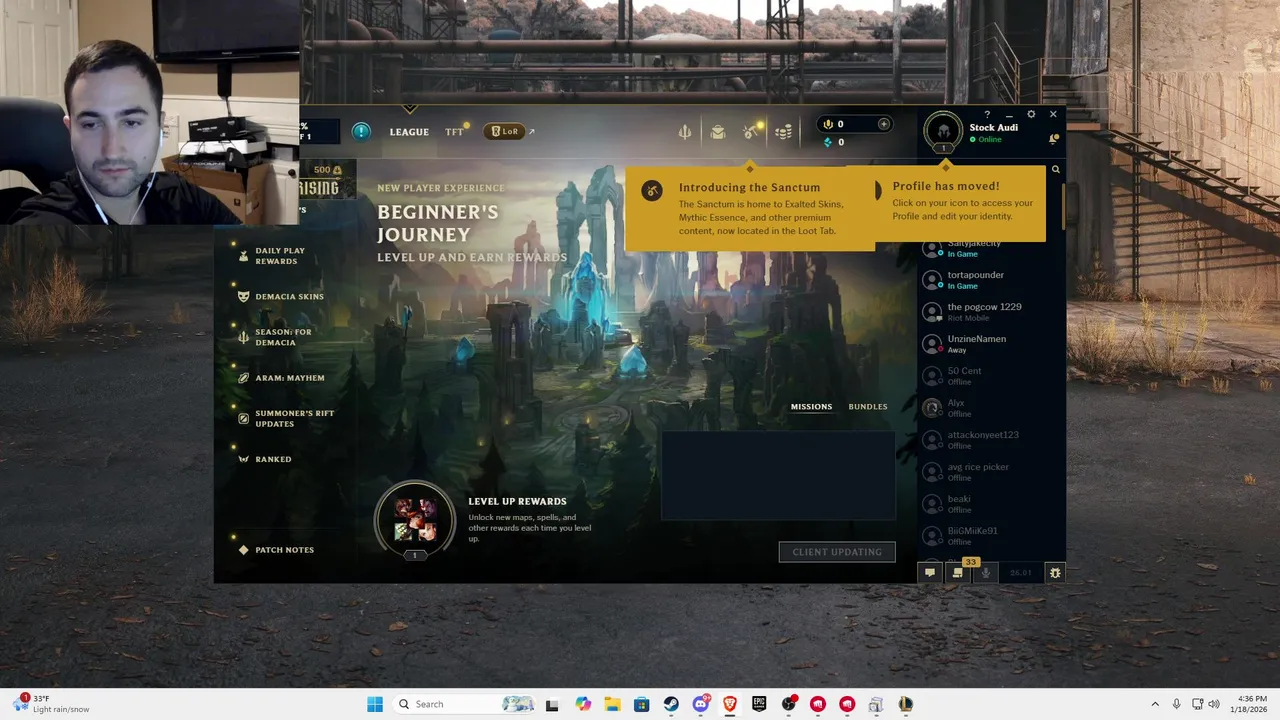Click the bug report icon

click(1054, 573)
